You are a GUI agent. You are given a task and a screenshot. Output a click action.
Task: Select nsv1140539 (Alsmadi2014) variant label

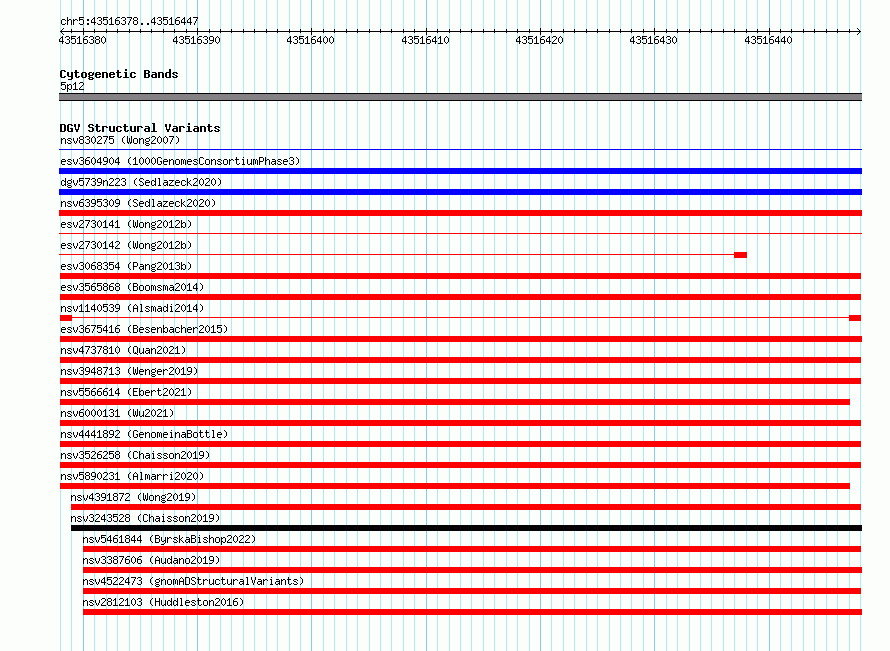[x=132, y=308]
